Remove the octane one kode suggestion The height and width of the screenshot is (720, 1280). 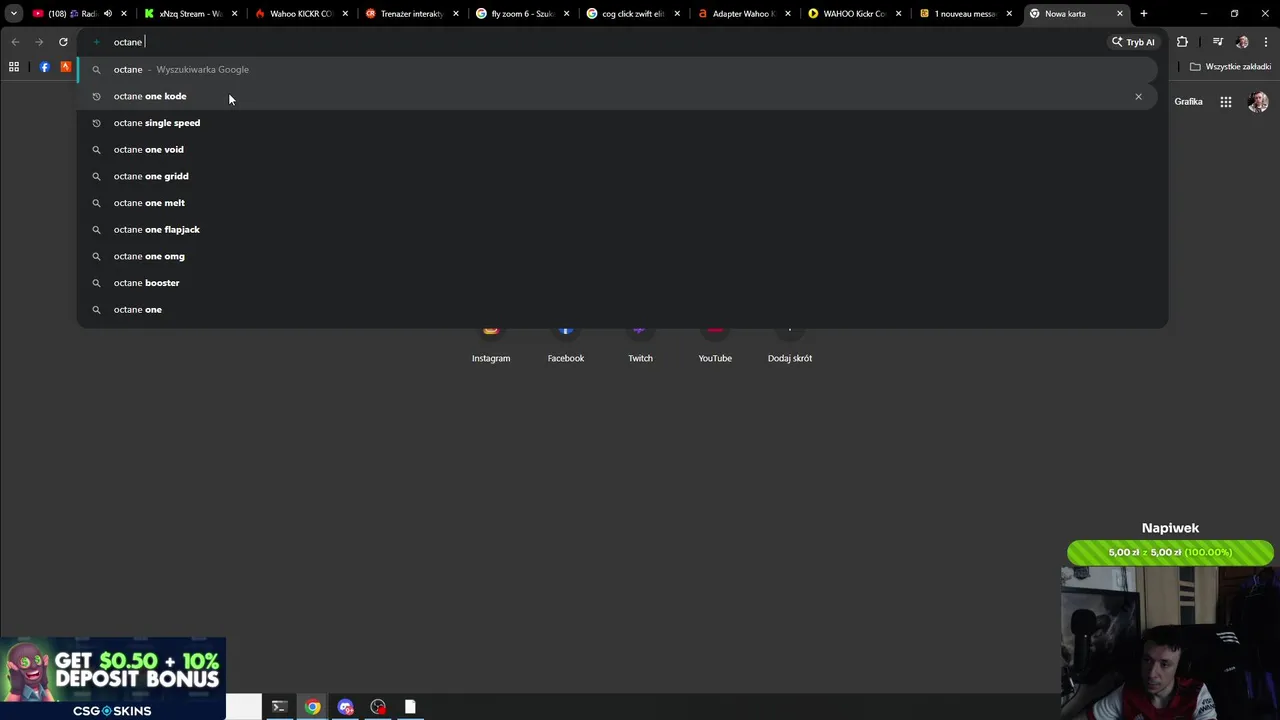(1138, 96)
